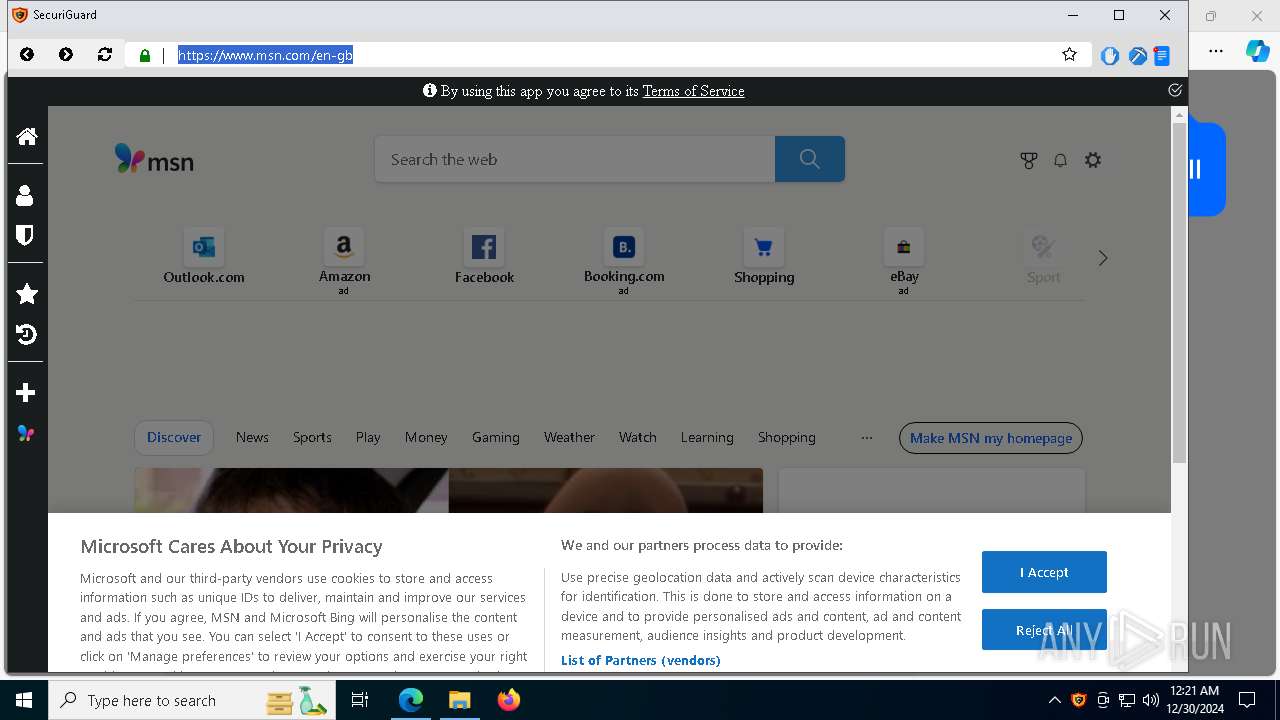Open the news story thumbnail image
Viewport: 1280px width, 720px height.
coord(448,490)
